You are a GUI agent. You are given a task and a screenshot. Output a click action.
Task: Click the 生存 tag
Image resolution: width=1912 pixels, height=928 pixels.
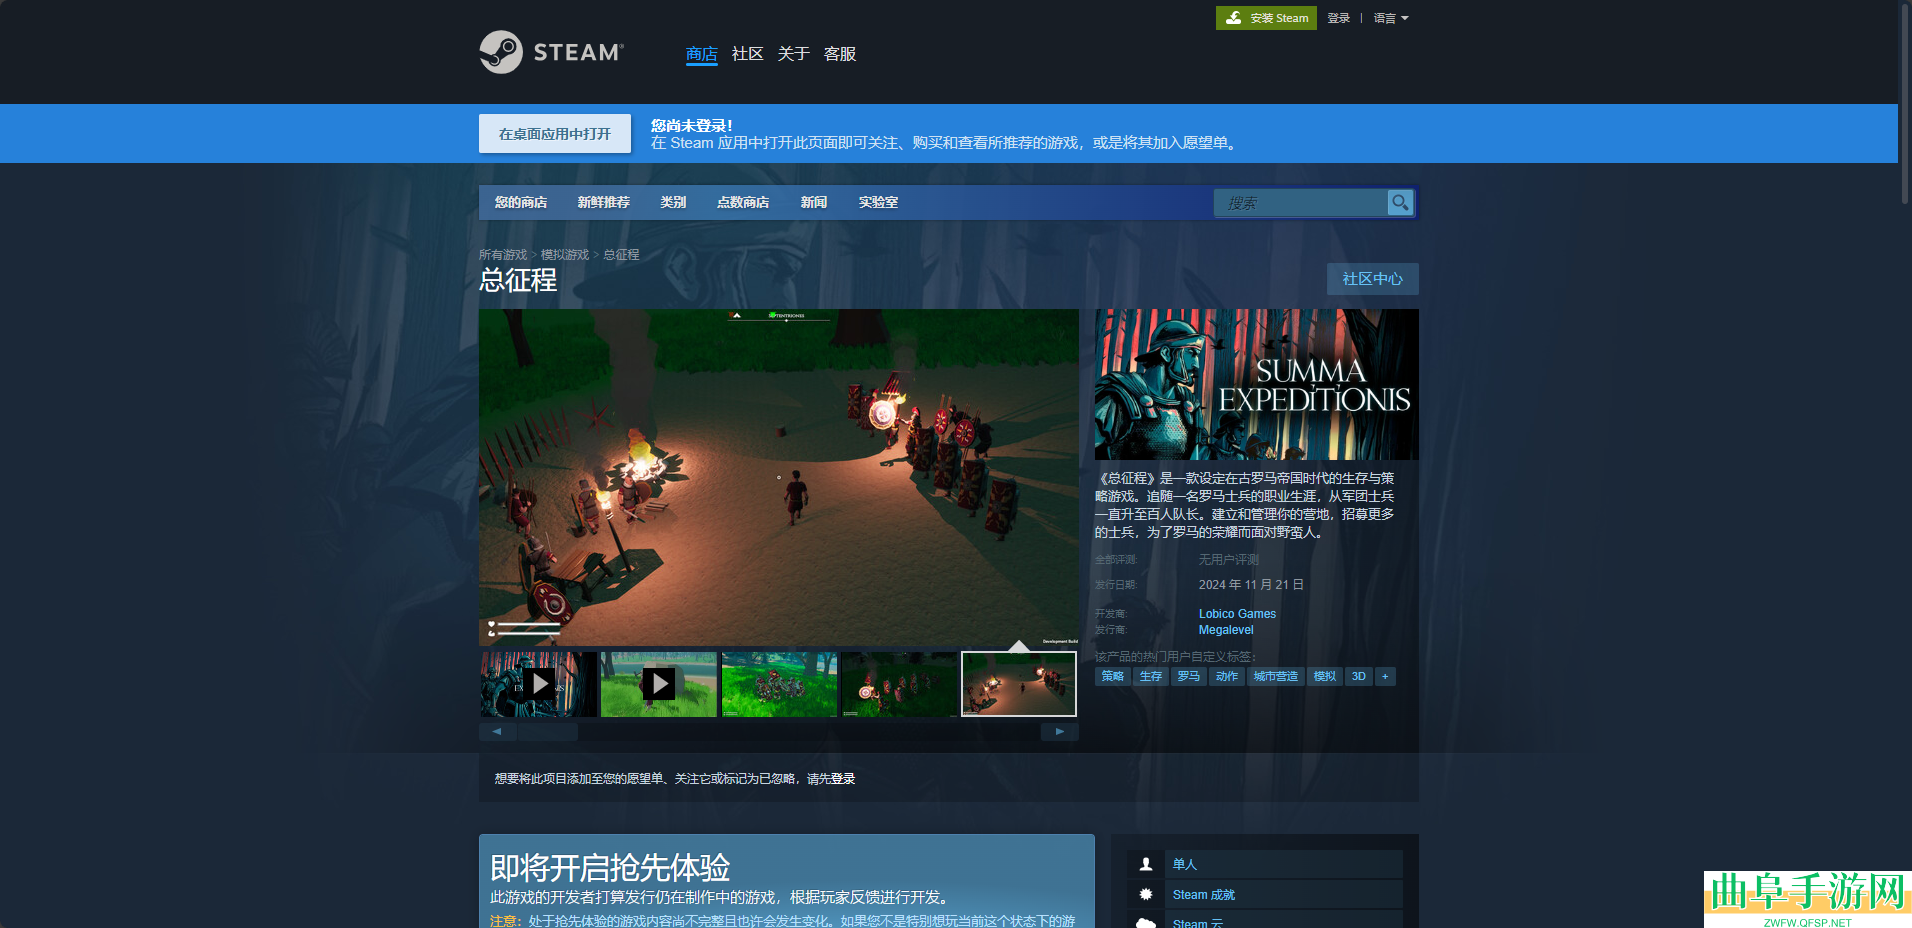tap(1151, 677)
